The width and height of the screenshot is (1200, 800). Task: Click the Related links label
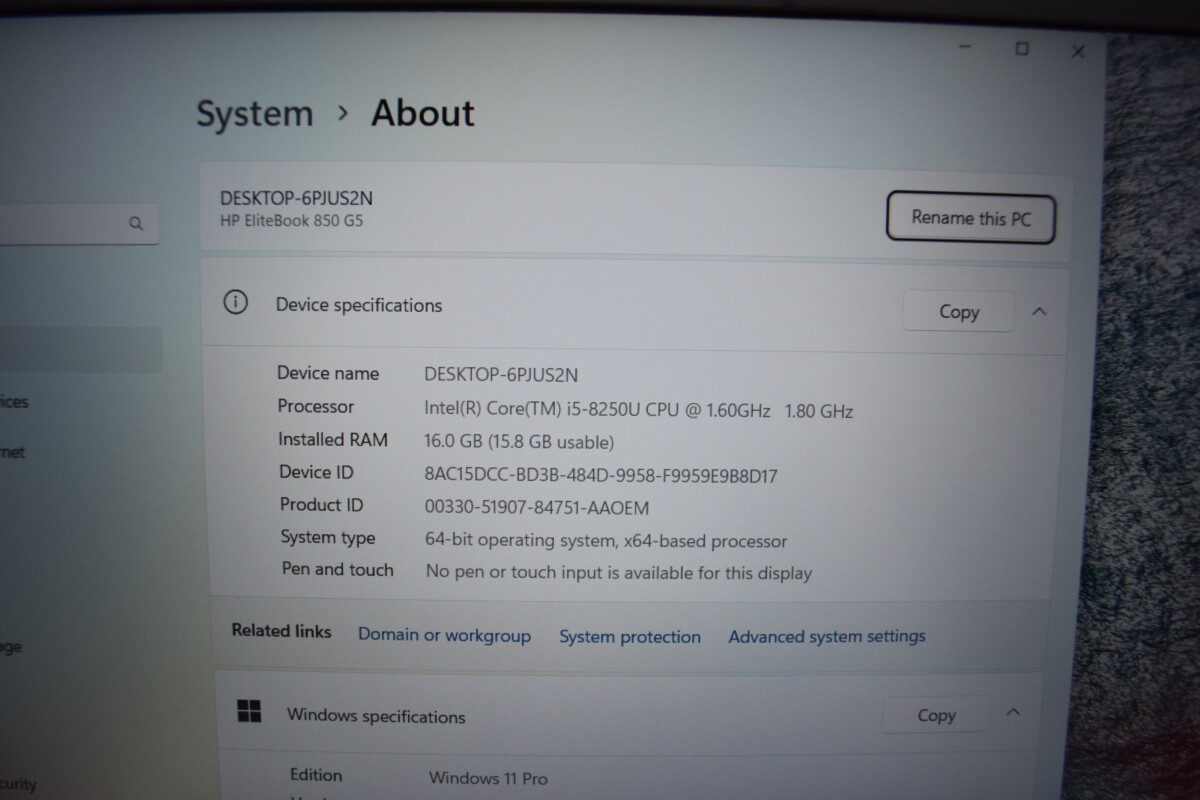pyautogui.click(x=281, y=631)
